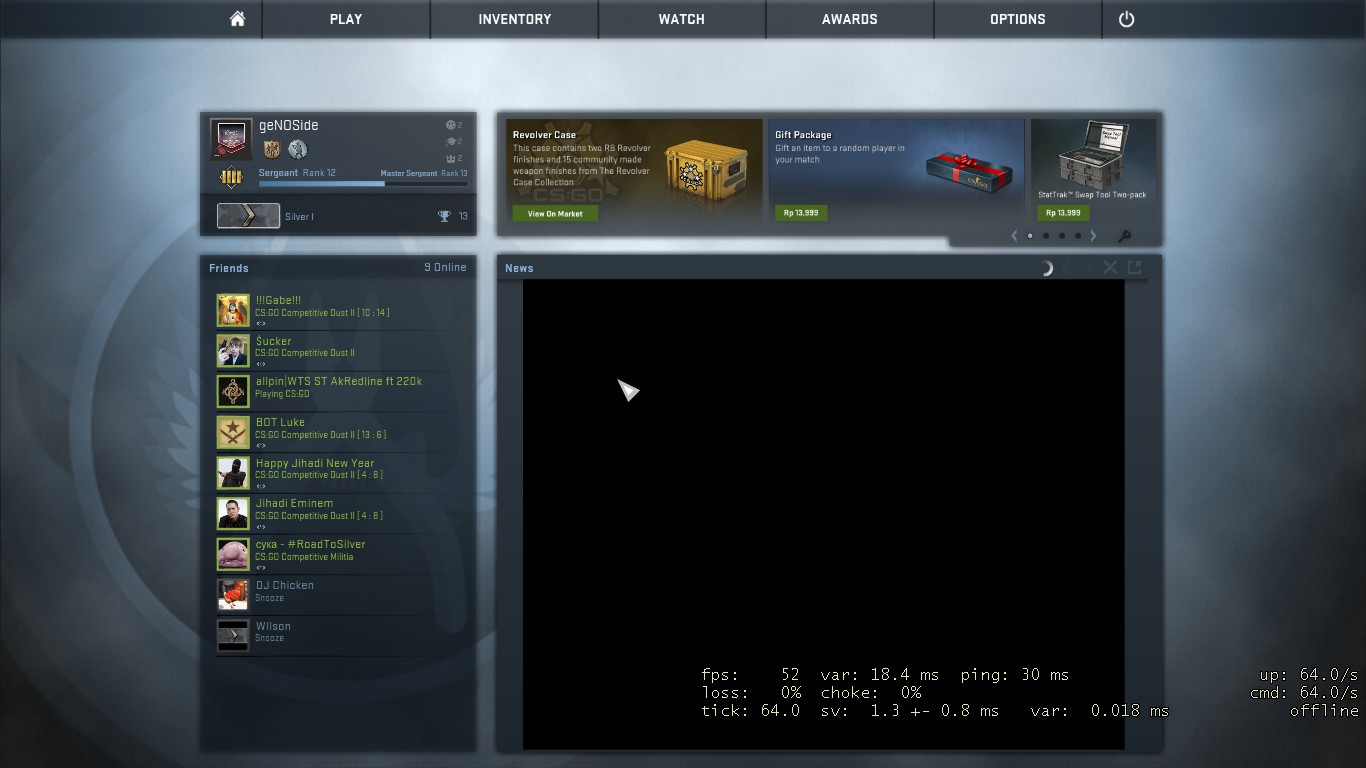Select first store carousel dot

[1030, 236]
